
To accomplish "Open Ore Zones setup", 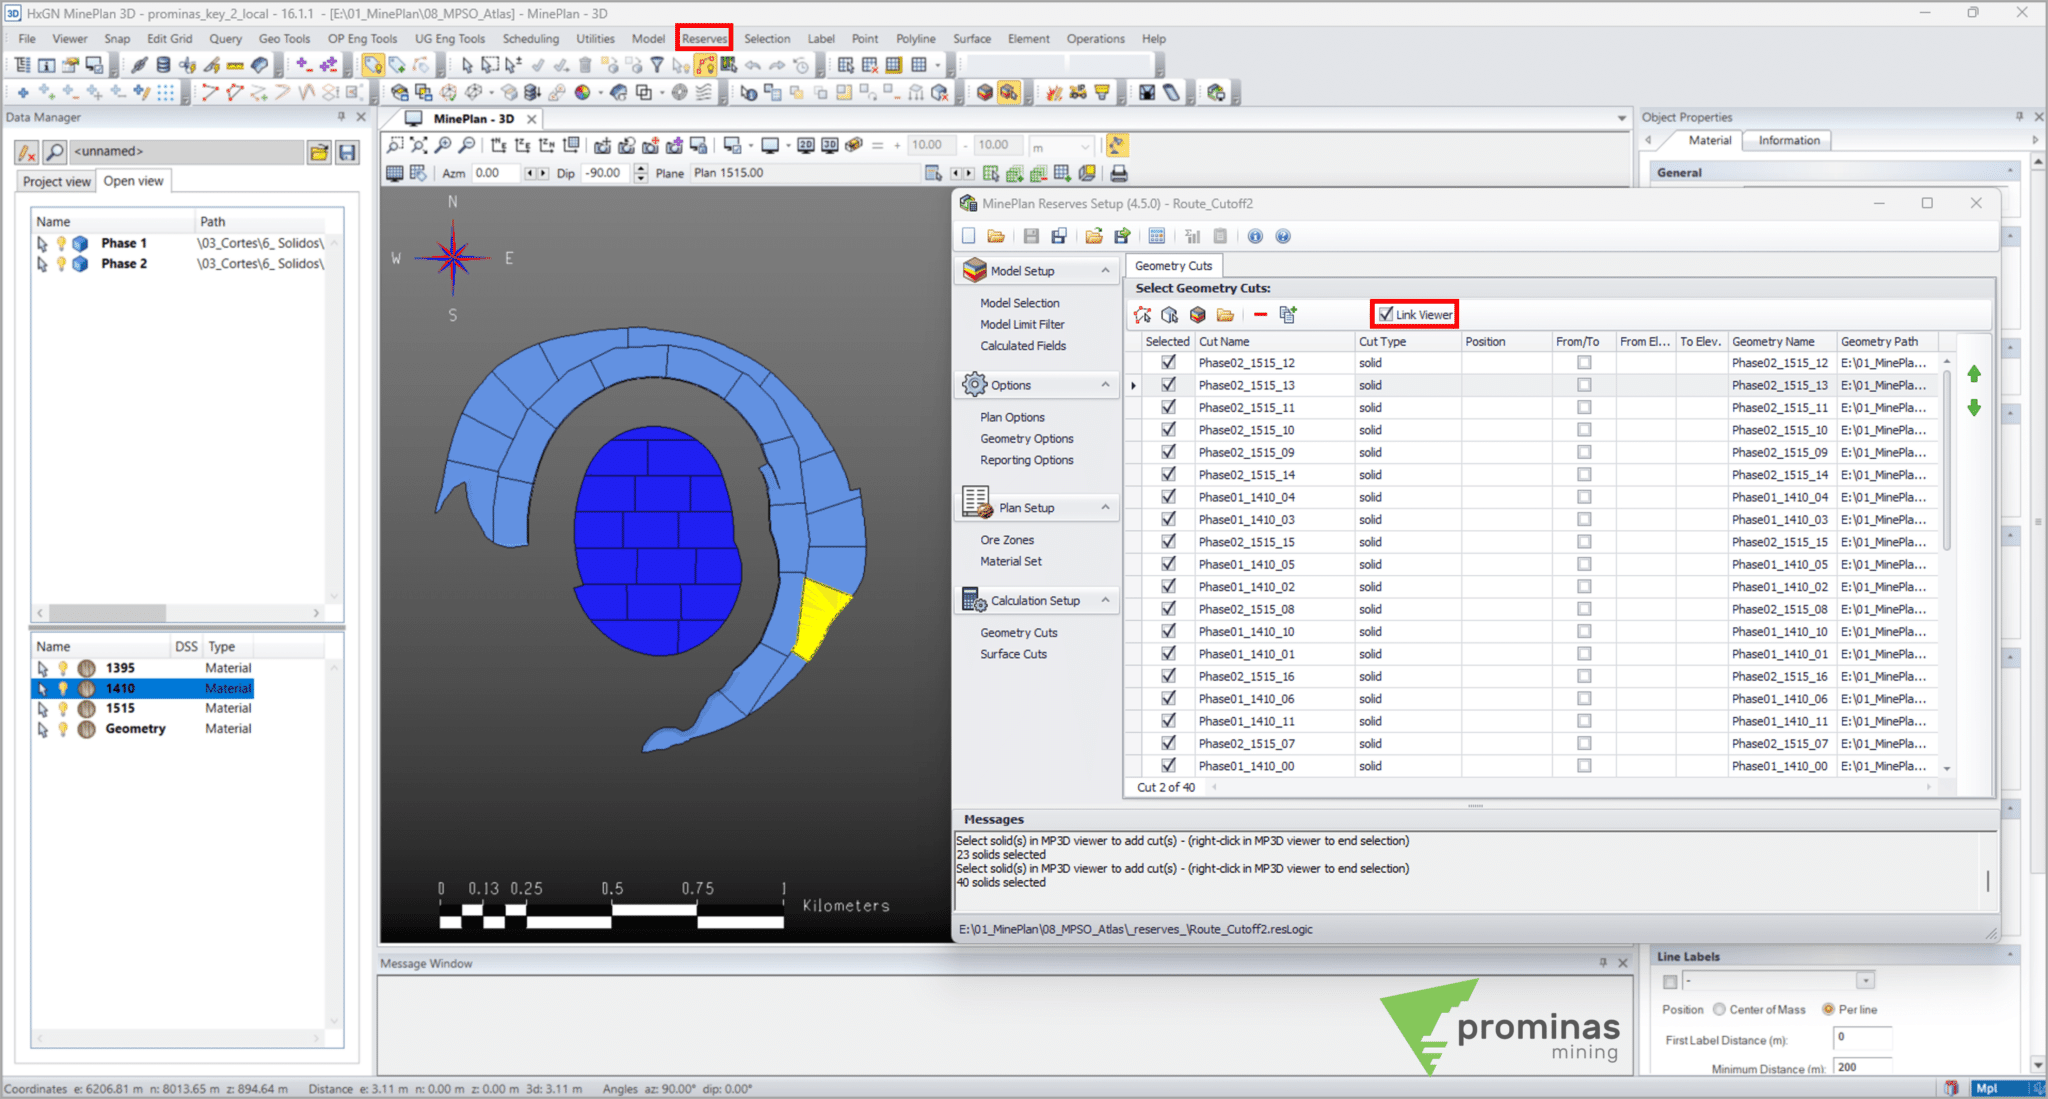I will tap(1007, 540).
